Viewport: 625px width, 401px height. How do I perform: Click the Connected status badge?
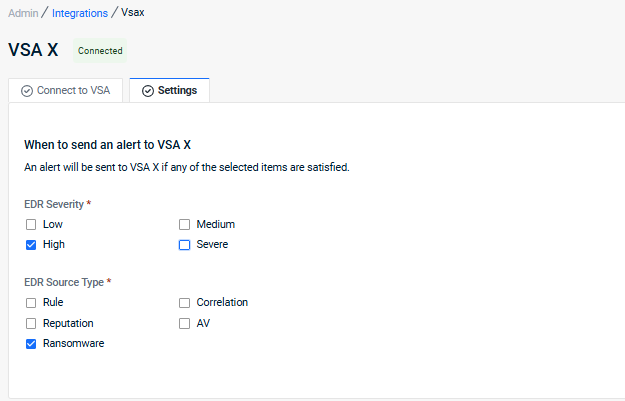(100, 51)
